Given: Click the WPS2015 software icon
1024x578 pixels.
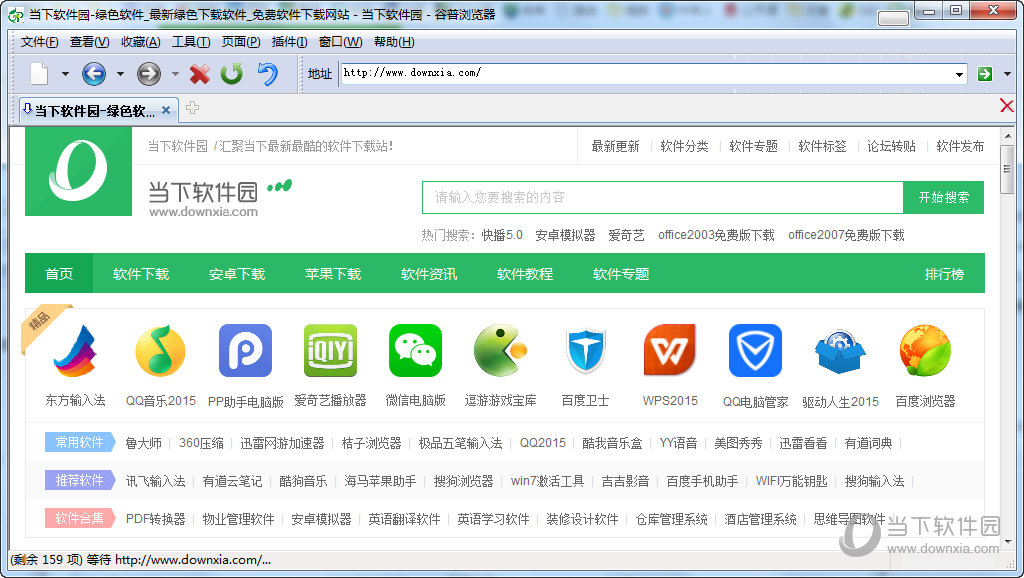Looking at the screenshot, I should (x=669, y=351).
